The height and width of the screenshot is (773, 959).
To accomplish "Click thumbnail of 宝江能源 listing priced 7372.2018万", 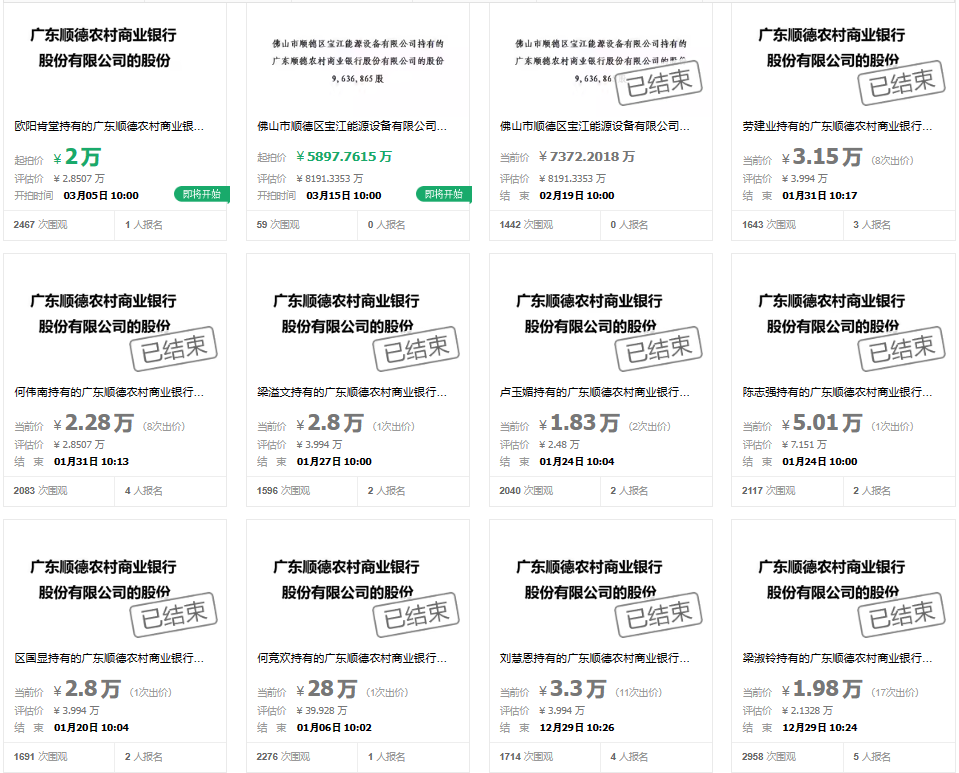I will pos(601,59).
